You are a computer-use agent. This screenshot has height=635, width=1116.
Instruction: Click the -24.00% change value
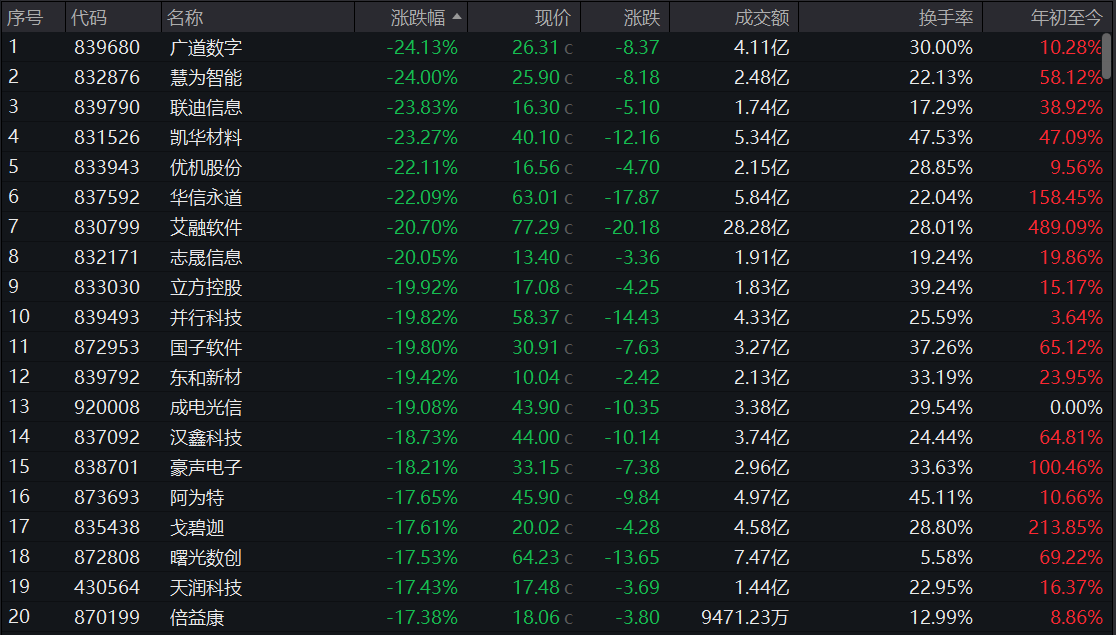pos(422,78)
